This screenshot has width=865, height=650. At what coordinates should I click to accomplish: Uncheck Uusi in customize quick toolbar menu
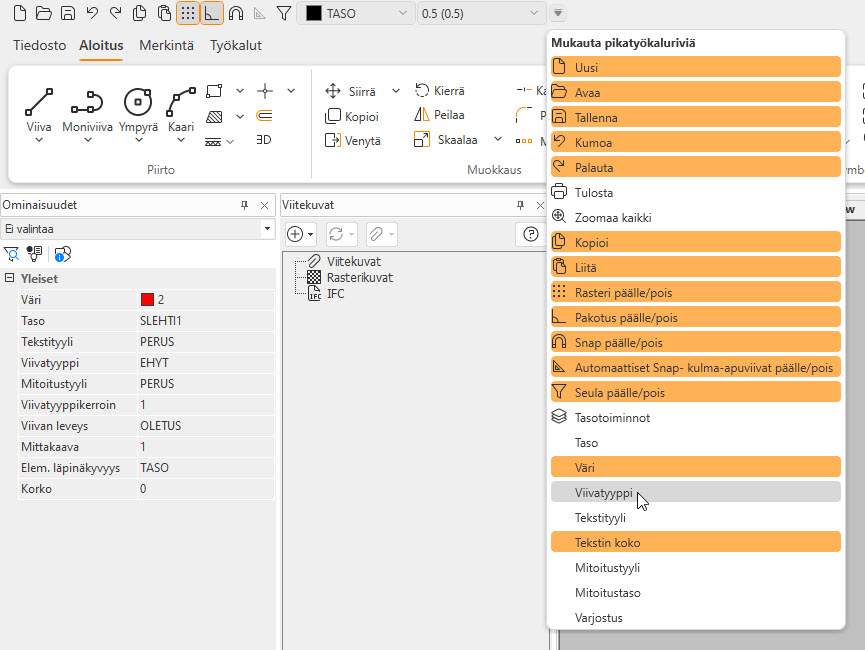696,67
